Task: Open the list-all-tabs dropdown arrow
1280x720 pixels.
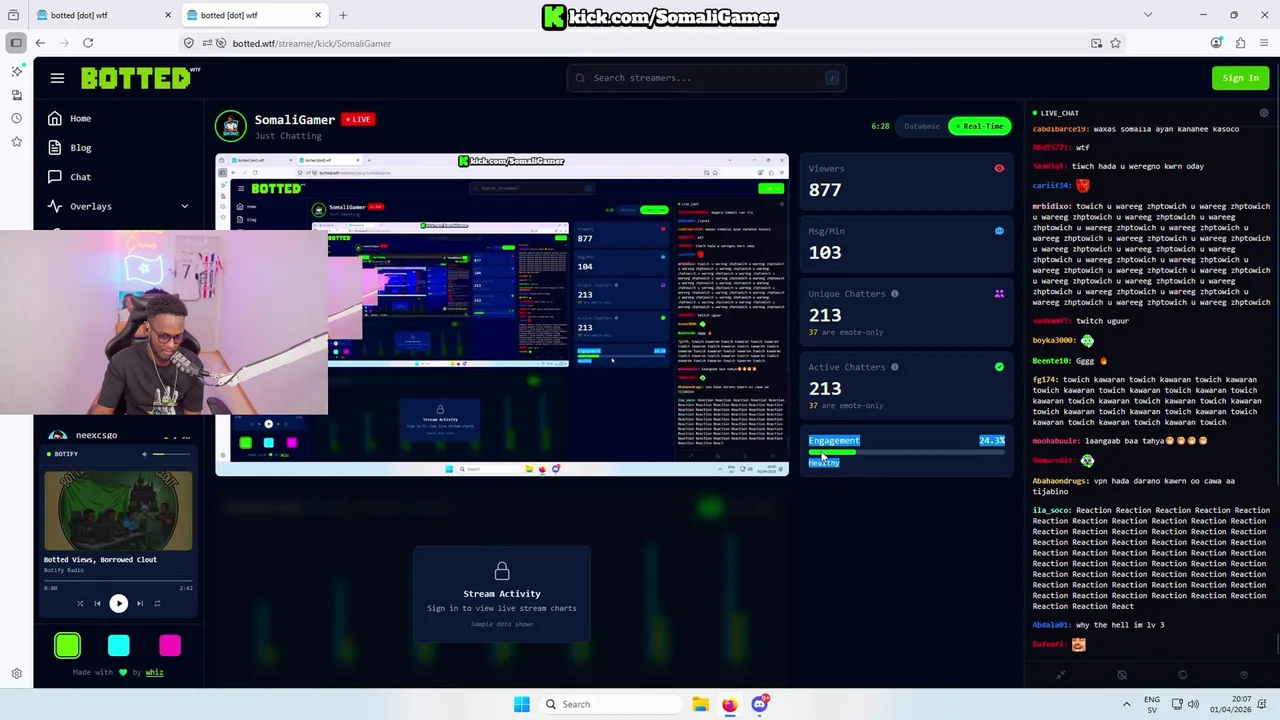Action: click(1148, 15)
